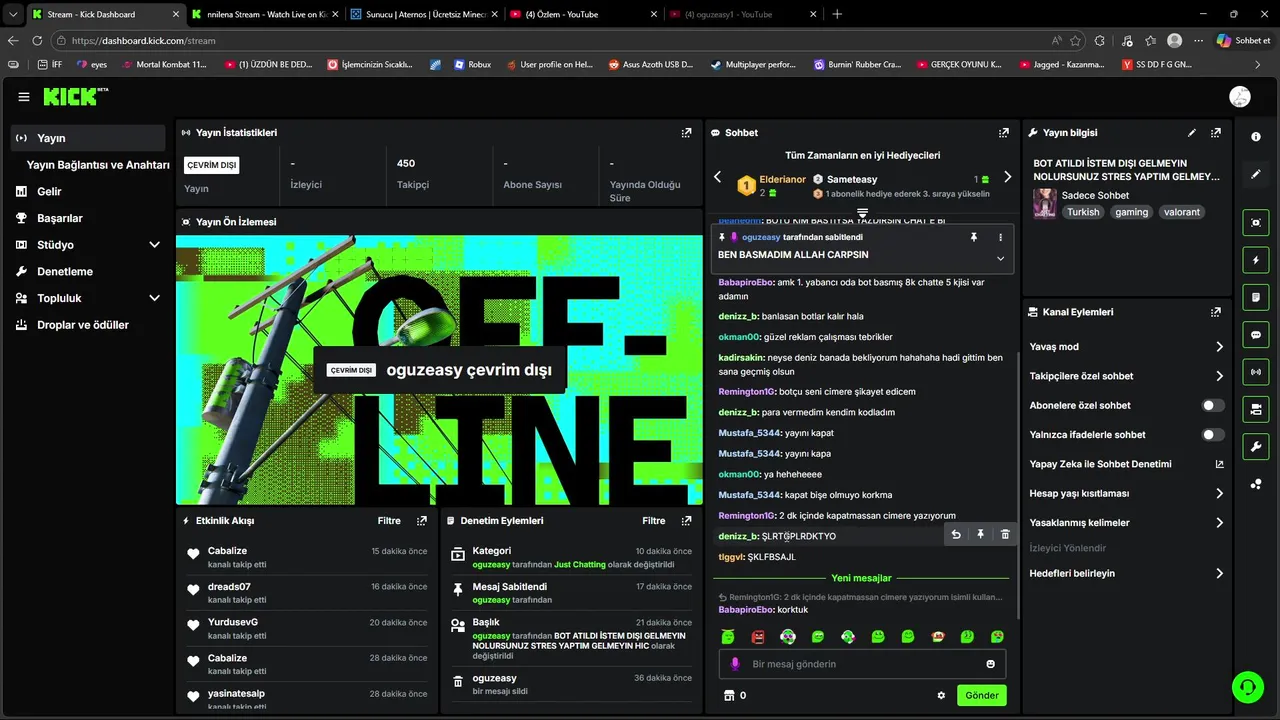Open Hesap yaşı kısıtlaması options
This screenshot has width=1280, height=720.
point(1126,493)
